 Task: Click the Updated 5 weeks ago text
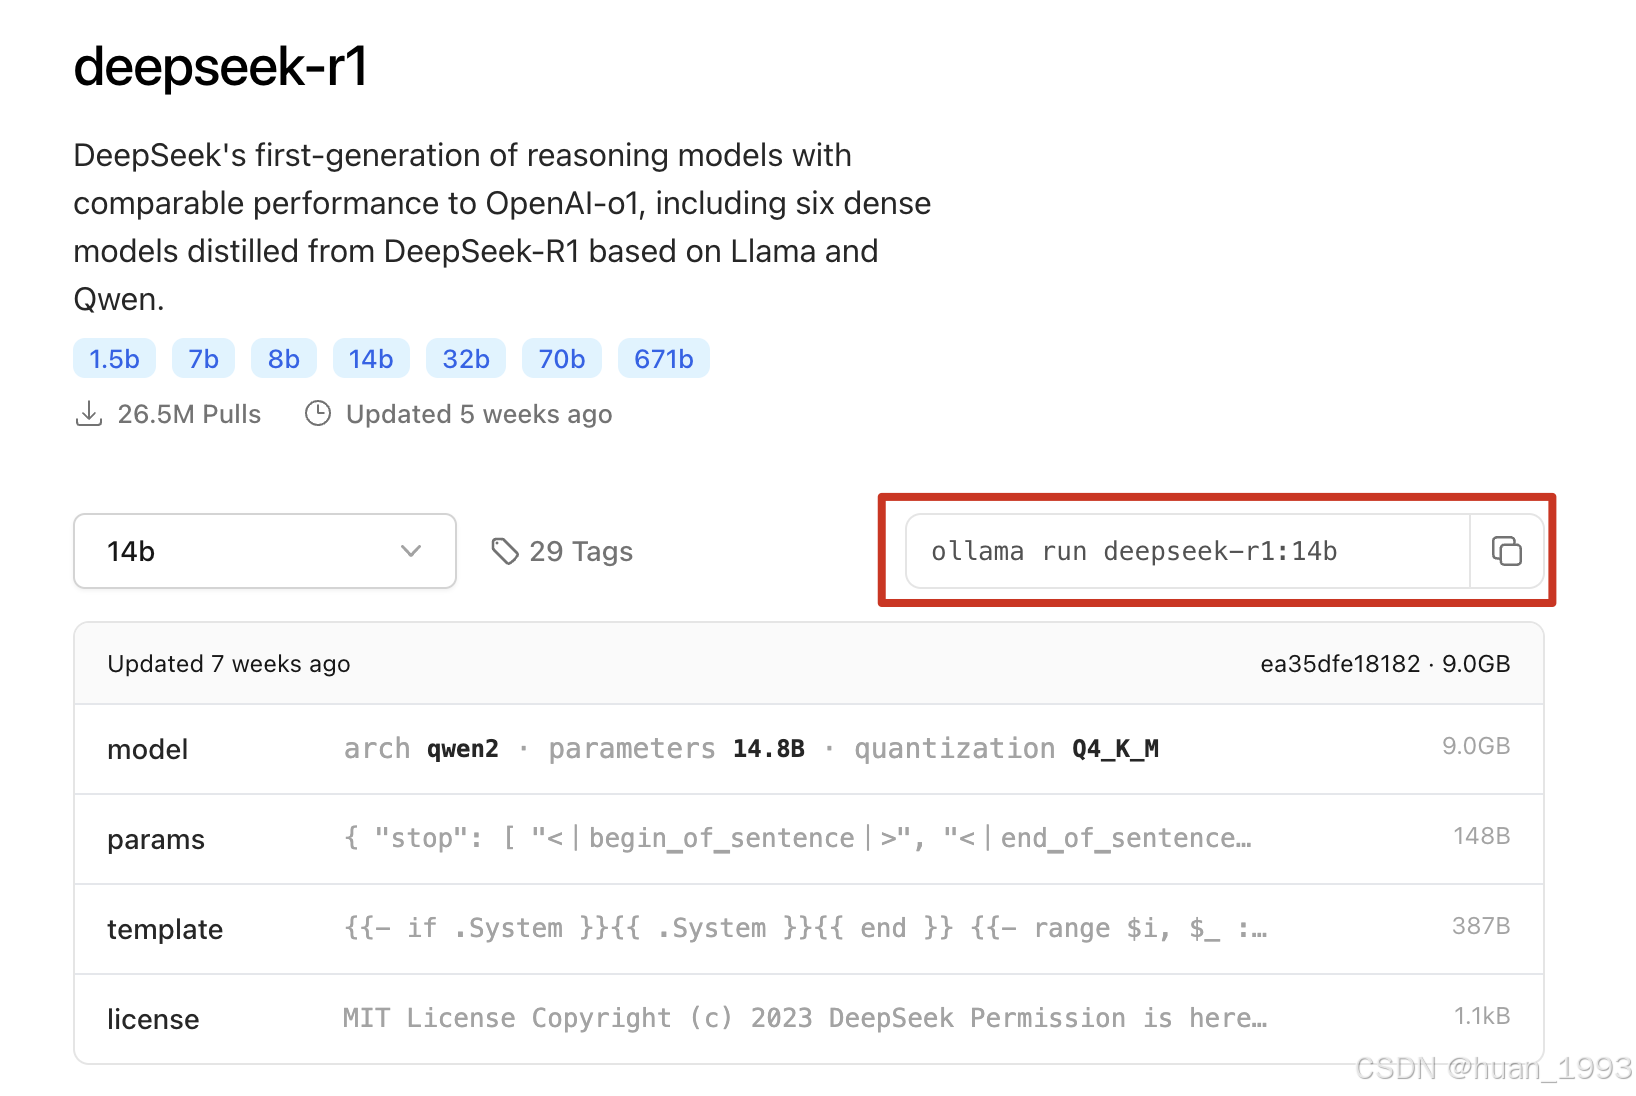479,414
